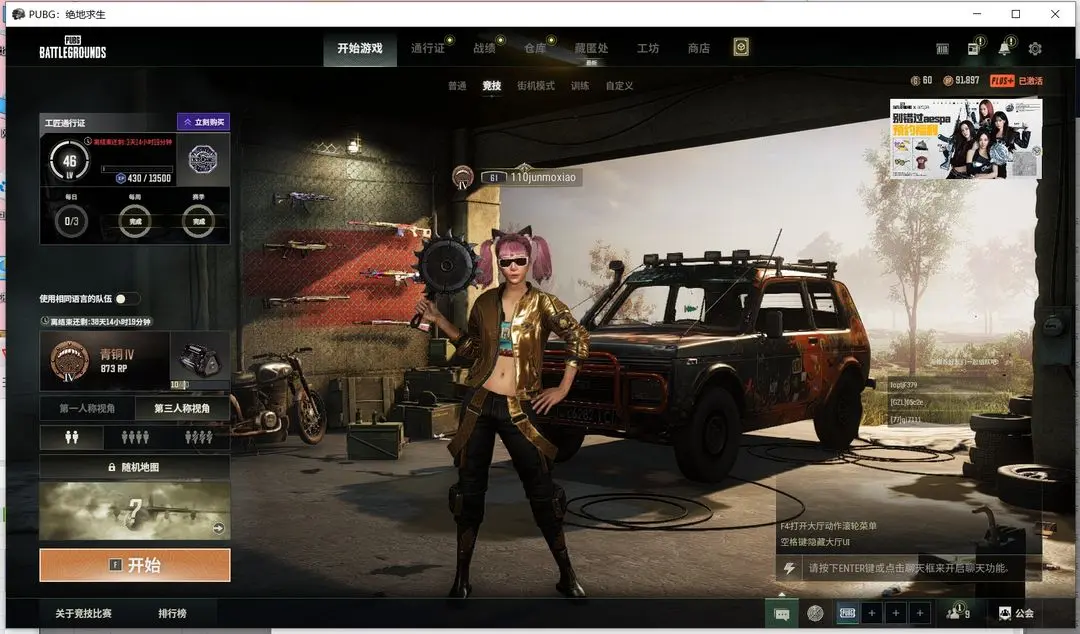Open the news panel icon

coord(974,48)
